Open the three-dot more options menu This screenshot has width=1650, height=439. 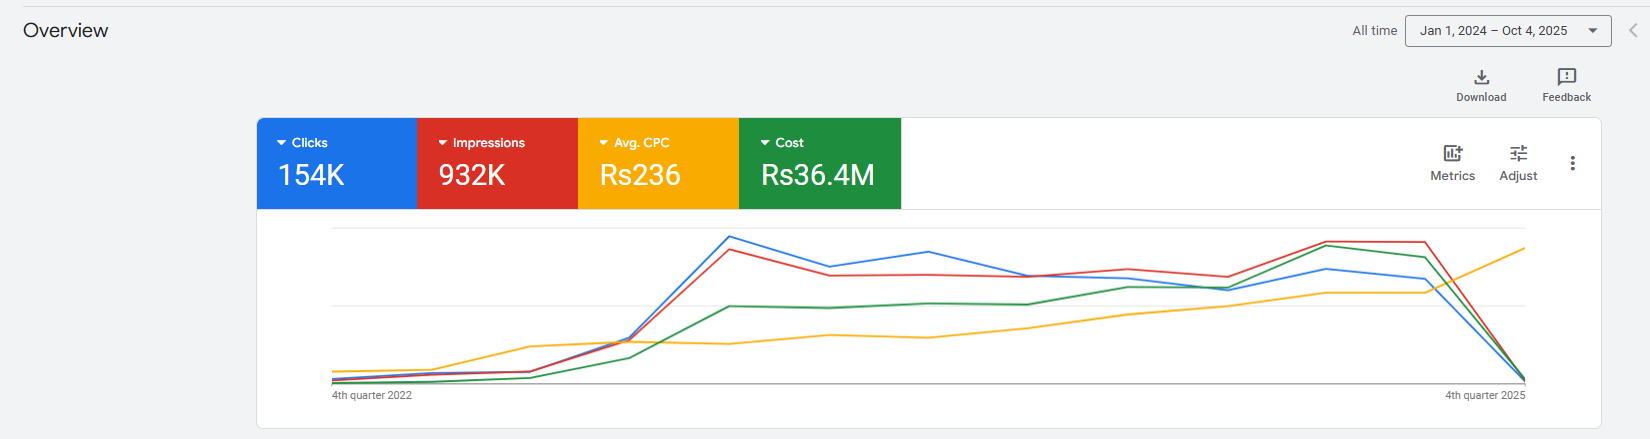point(1572,163)
